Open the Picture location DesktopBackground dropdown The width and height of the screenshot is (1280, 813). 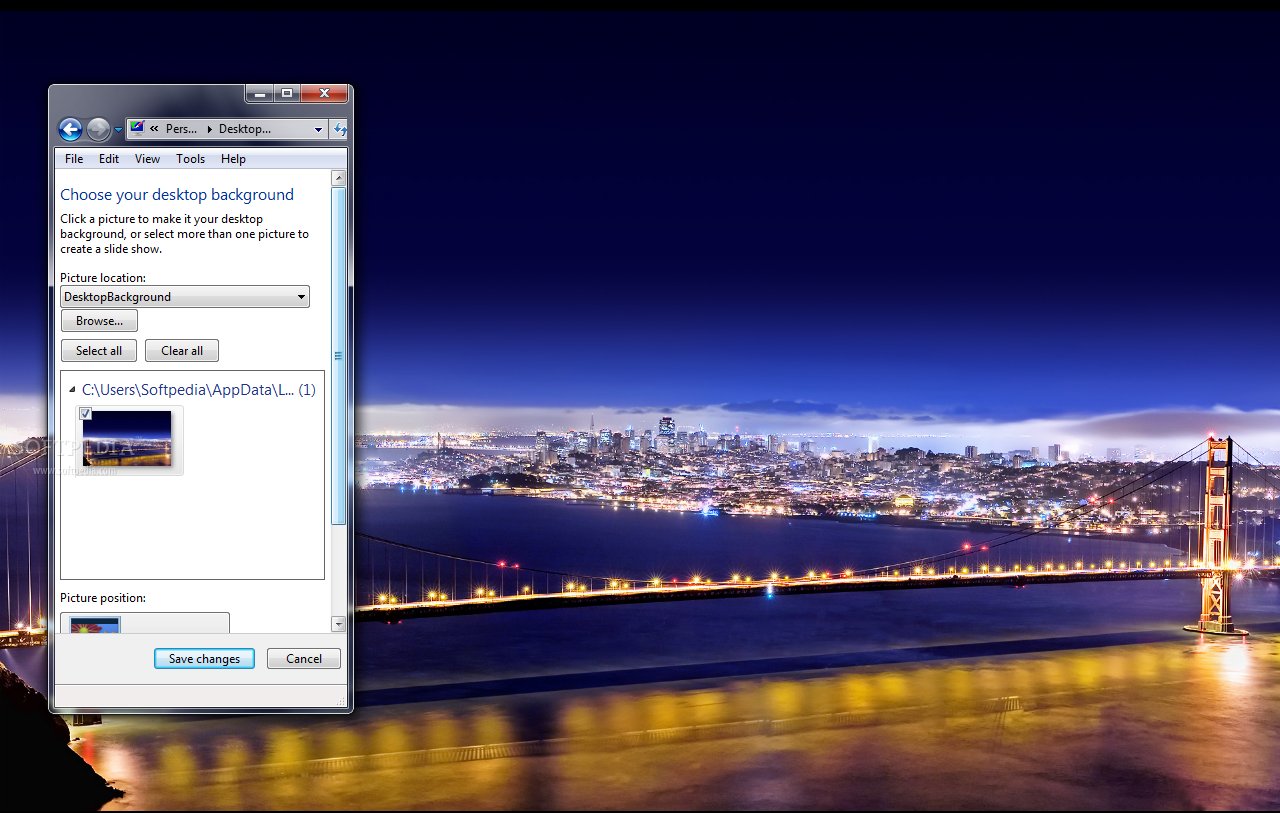coord(185,297)
